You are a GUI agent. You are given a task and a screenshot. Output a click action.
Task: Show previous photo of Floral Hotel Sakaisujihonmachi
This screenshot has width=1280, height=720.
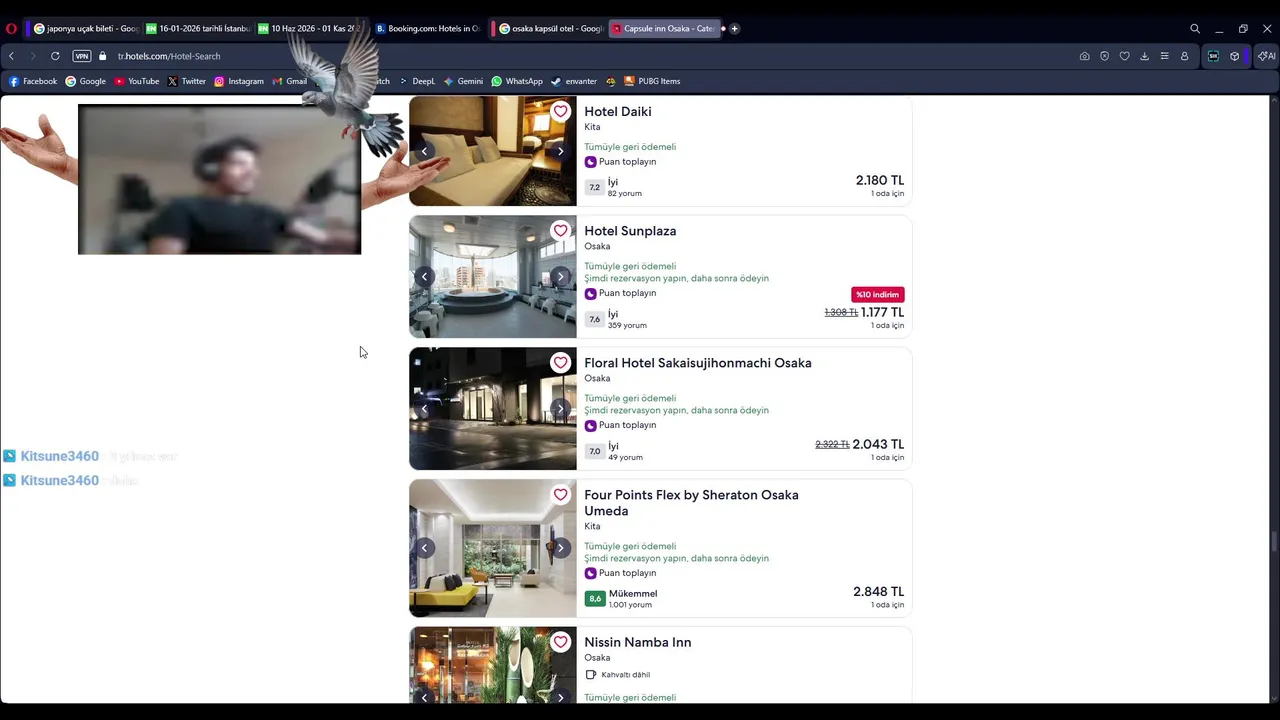point(424,408)
